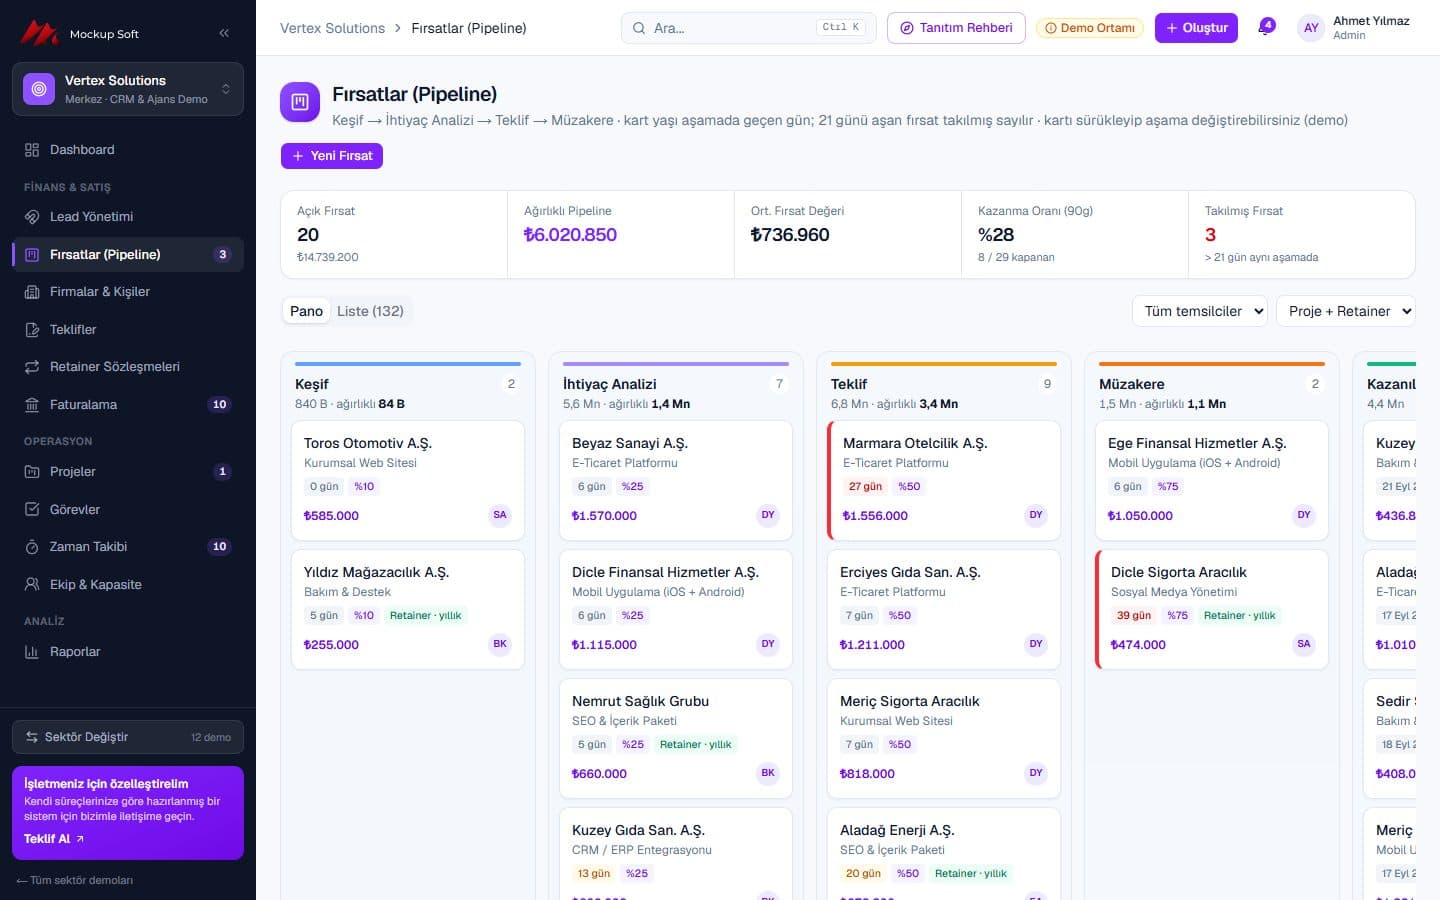Click the purple Fırsatlar page header icon
This screenshot has height=900, width=1440.
pyautogui.click(x=300, y=102)
